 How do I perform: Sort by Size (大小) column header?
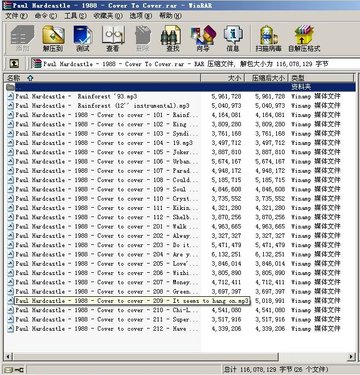[222, 78]
